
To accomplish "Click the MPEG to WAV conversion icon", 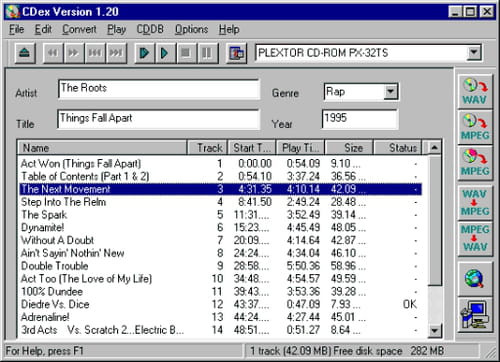I will pyautogui.click(x=475, y=239).
